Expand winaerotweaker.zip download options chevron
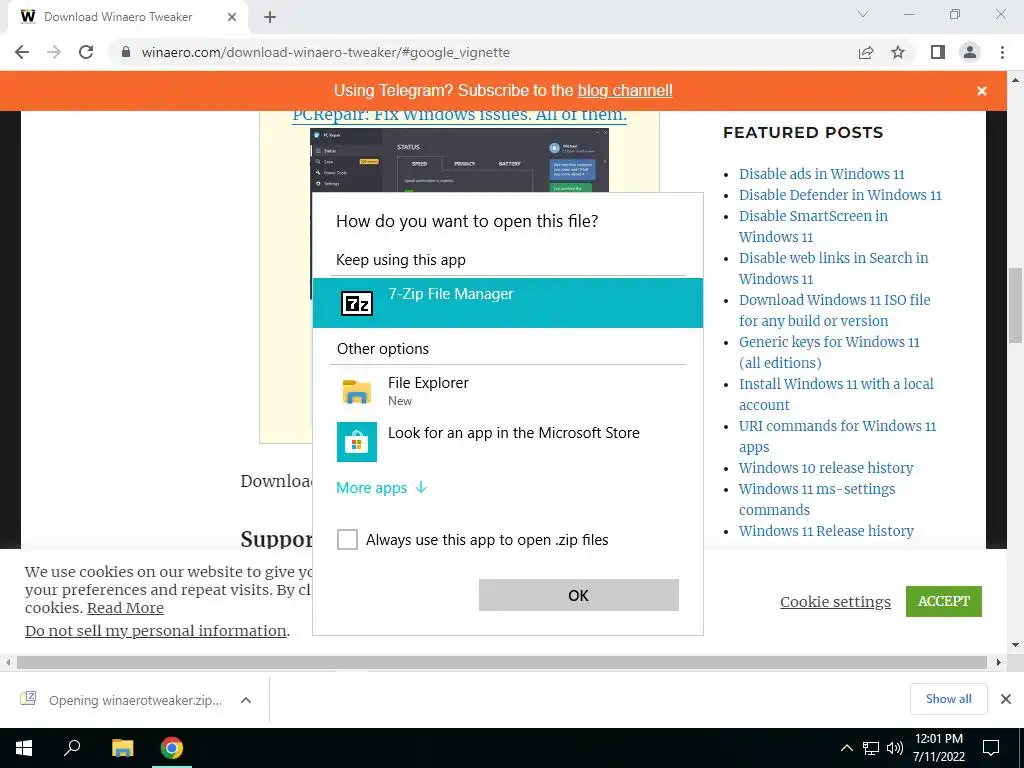 246,700
